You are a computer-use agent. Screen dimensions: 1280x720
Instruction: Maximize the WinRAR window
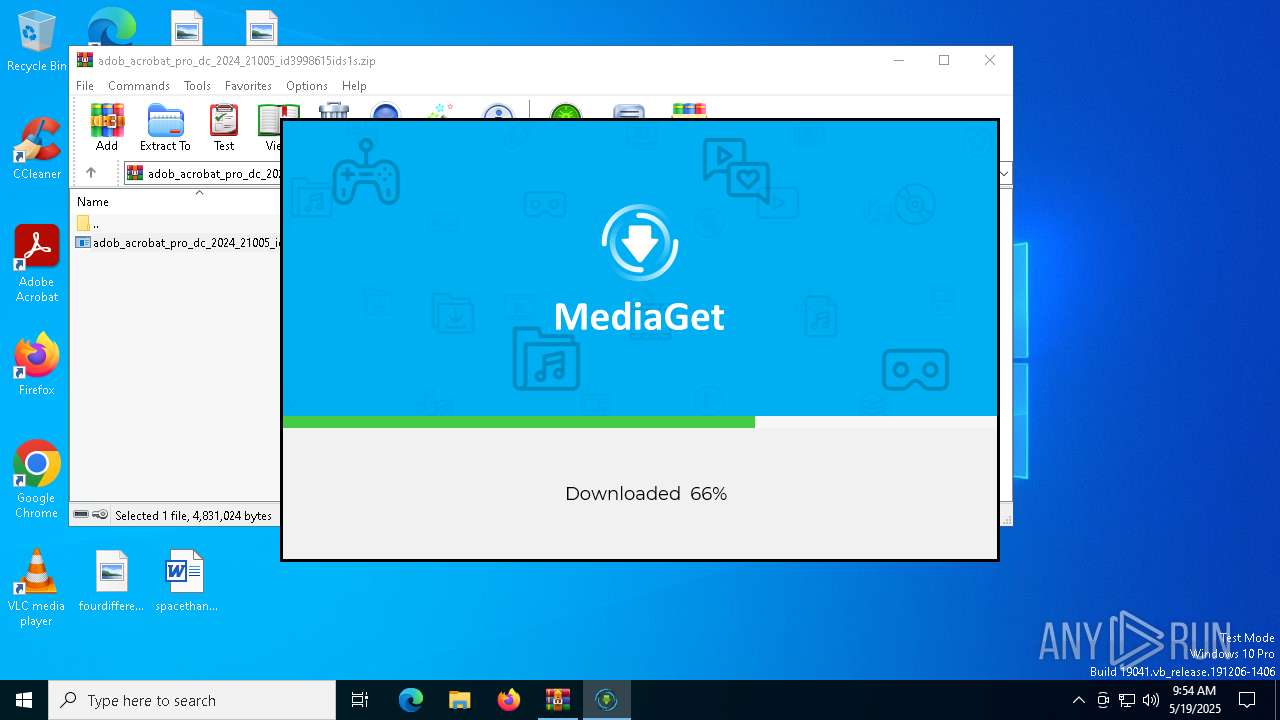[944, 60]
